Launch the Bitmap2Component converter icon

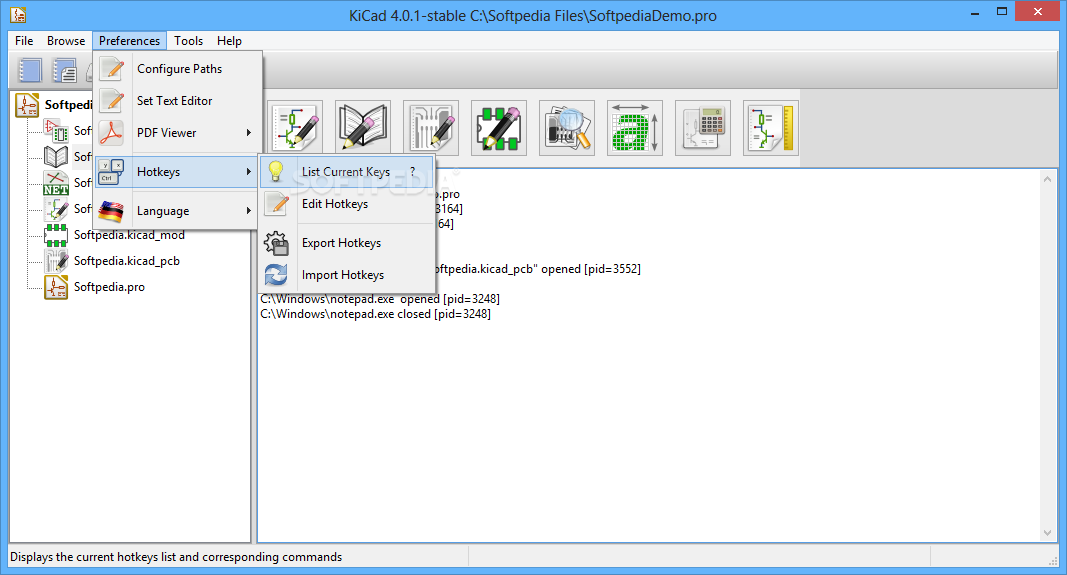tap(635, 128)
